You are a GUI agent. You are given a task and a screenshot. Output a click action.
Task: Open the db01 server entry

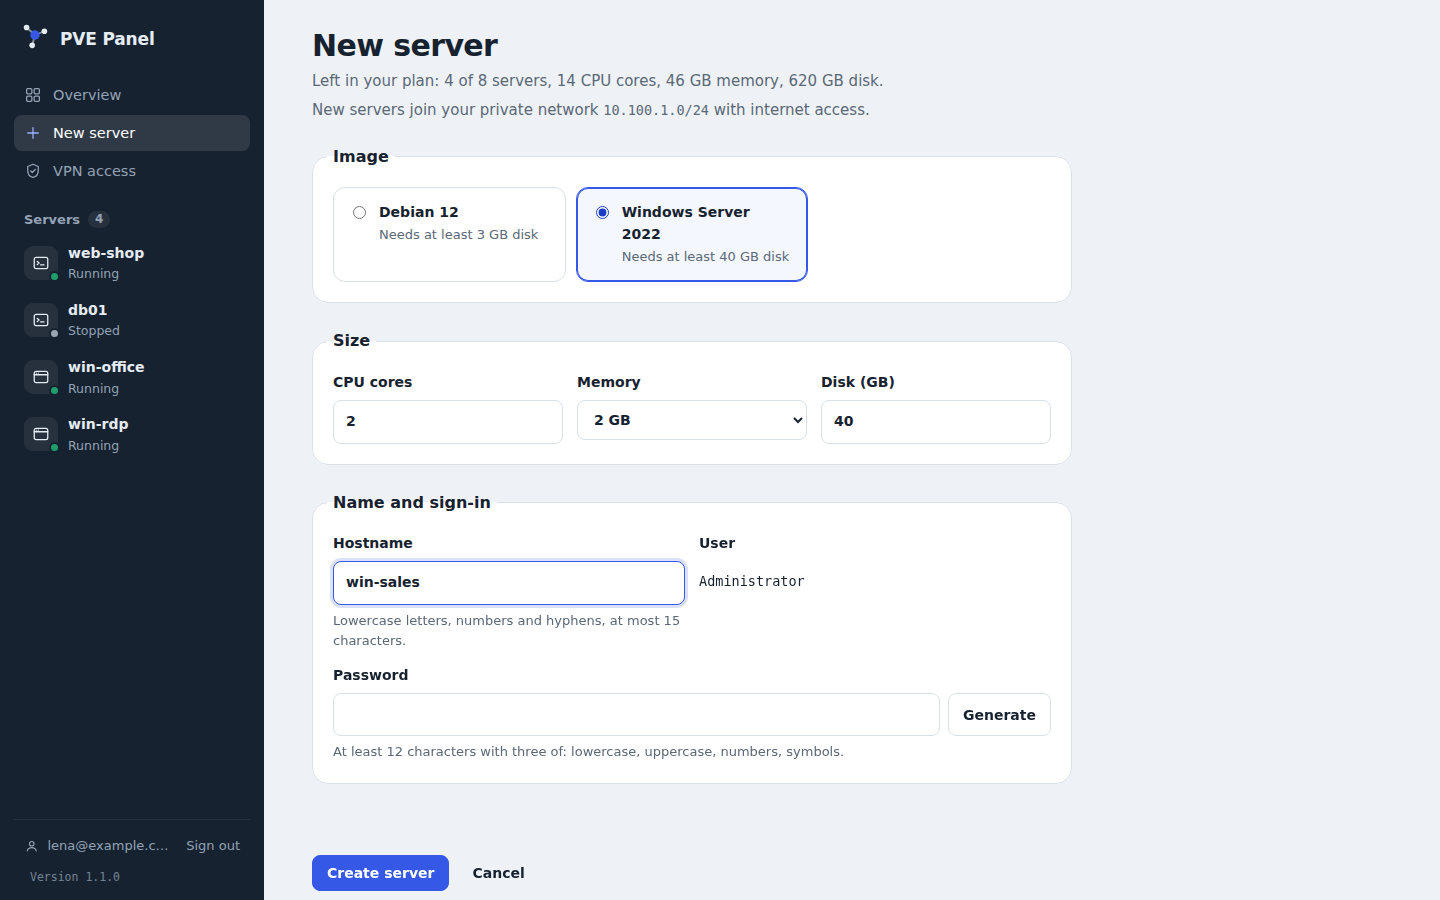(x=132, y=320)
